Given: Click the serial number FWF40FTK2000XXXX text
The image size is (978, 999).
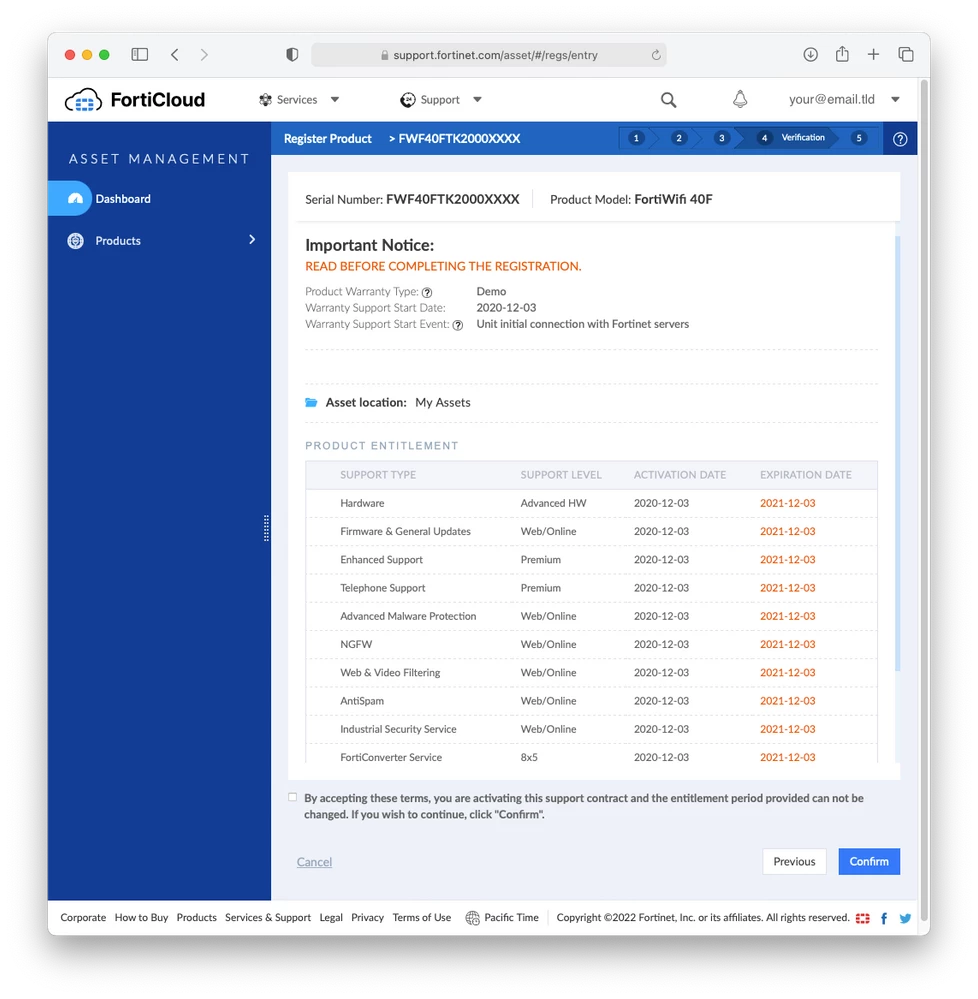Looking at the screenshot, I should [452, 199].
